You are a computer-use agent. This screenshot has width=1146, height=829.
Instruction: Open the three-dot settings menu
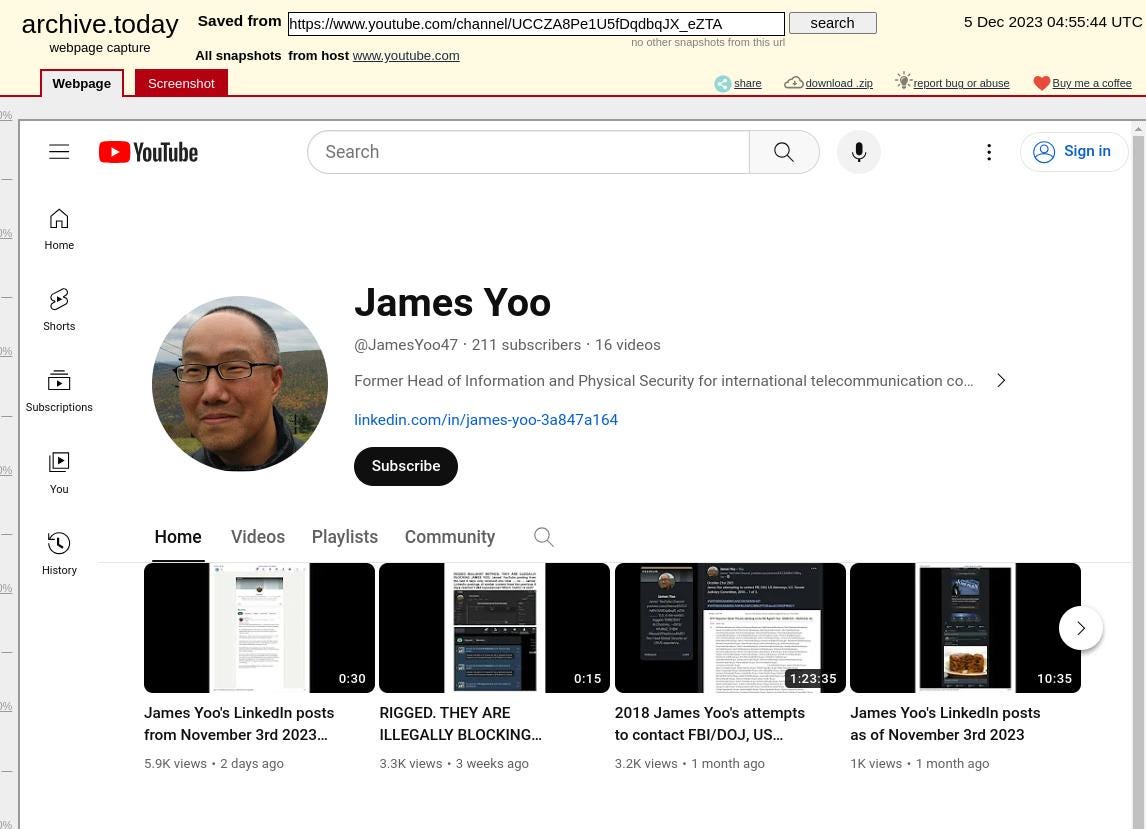click(x=989, y=152)
